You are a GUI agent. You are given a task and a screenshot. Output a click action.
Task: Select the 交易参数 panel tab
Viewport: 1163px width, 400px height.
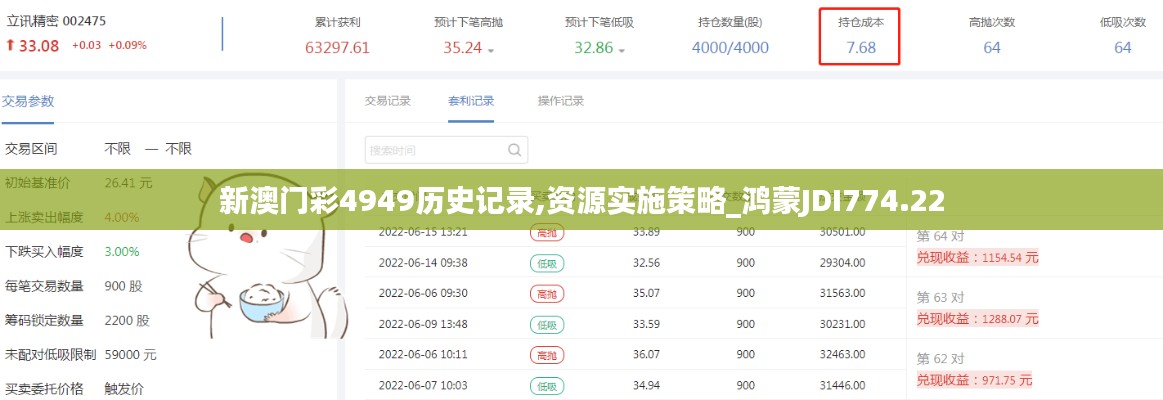(x=28, y=101)
